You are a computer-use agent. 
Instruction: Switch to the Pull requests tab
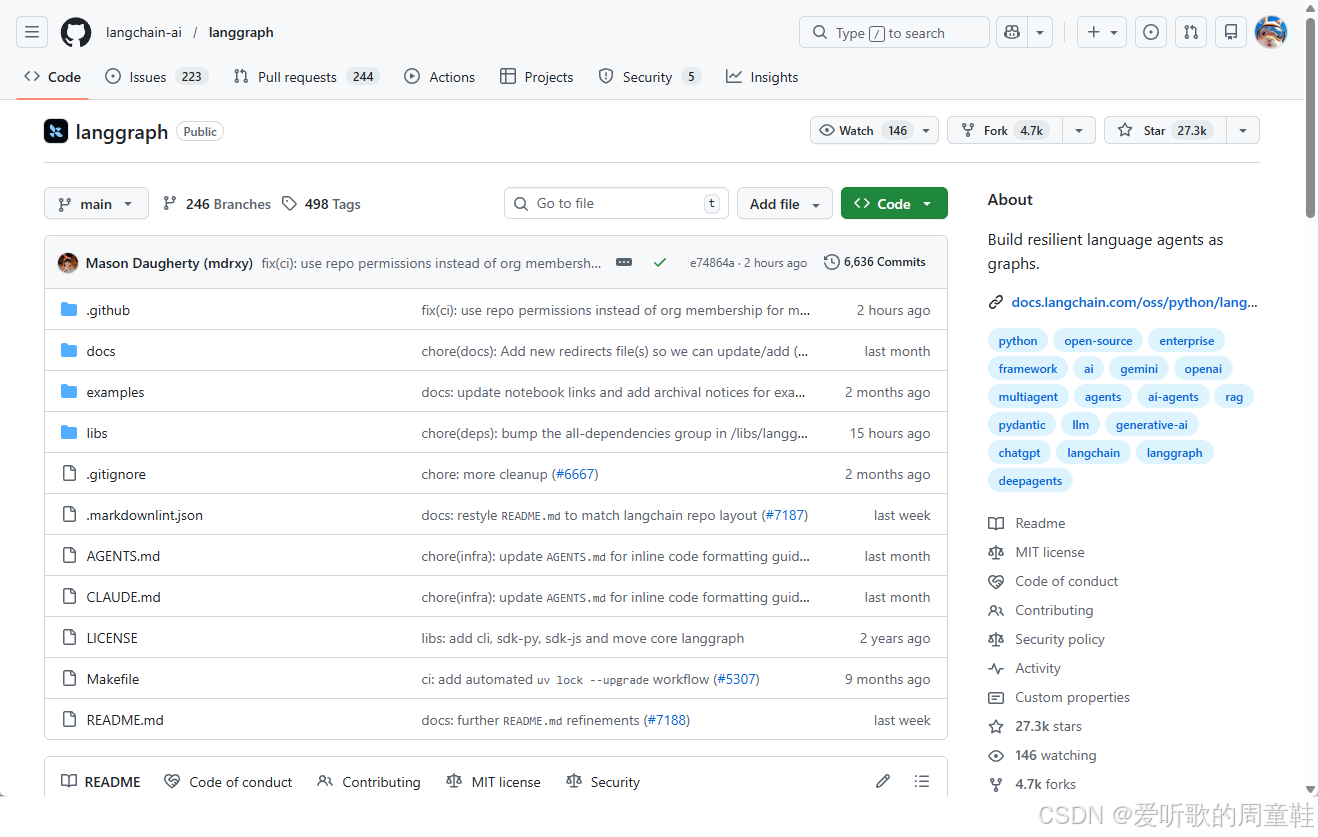[x=306, y=77]
